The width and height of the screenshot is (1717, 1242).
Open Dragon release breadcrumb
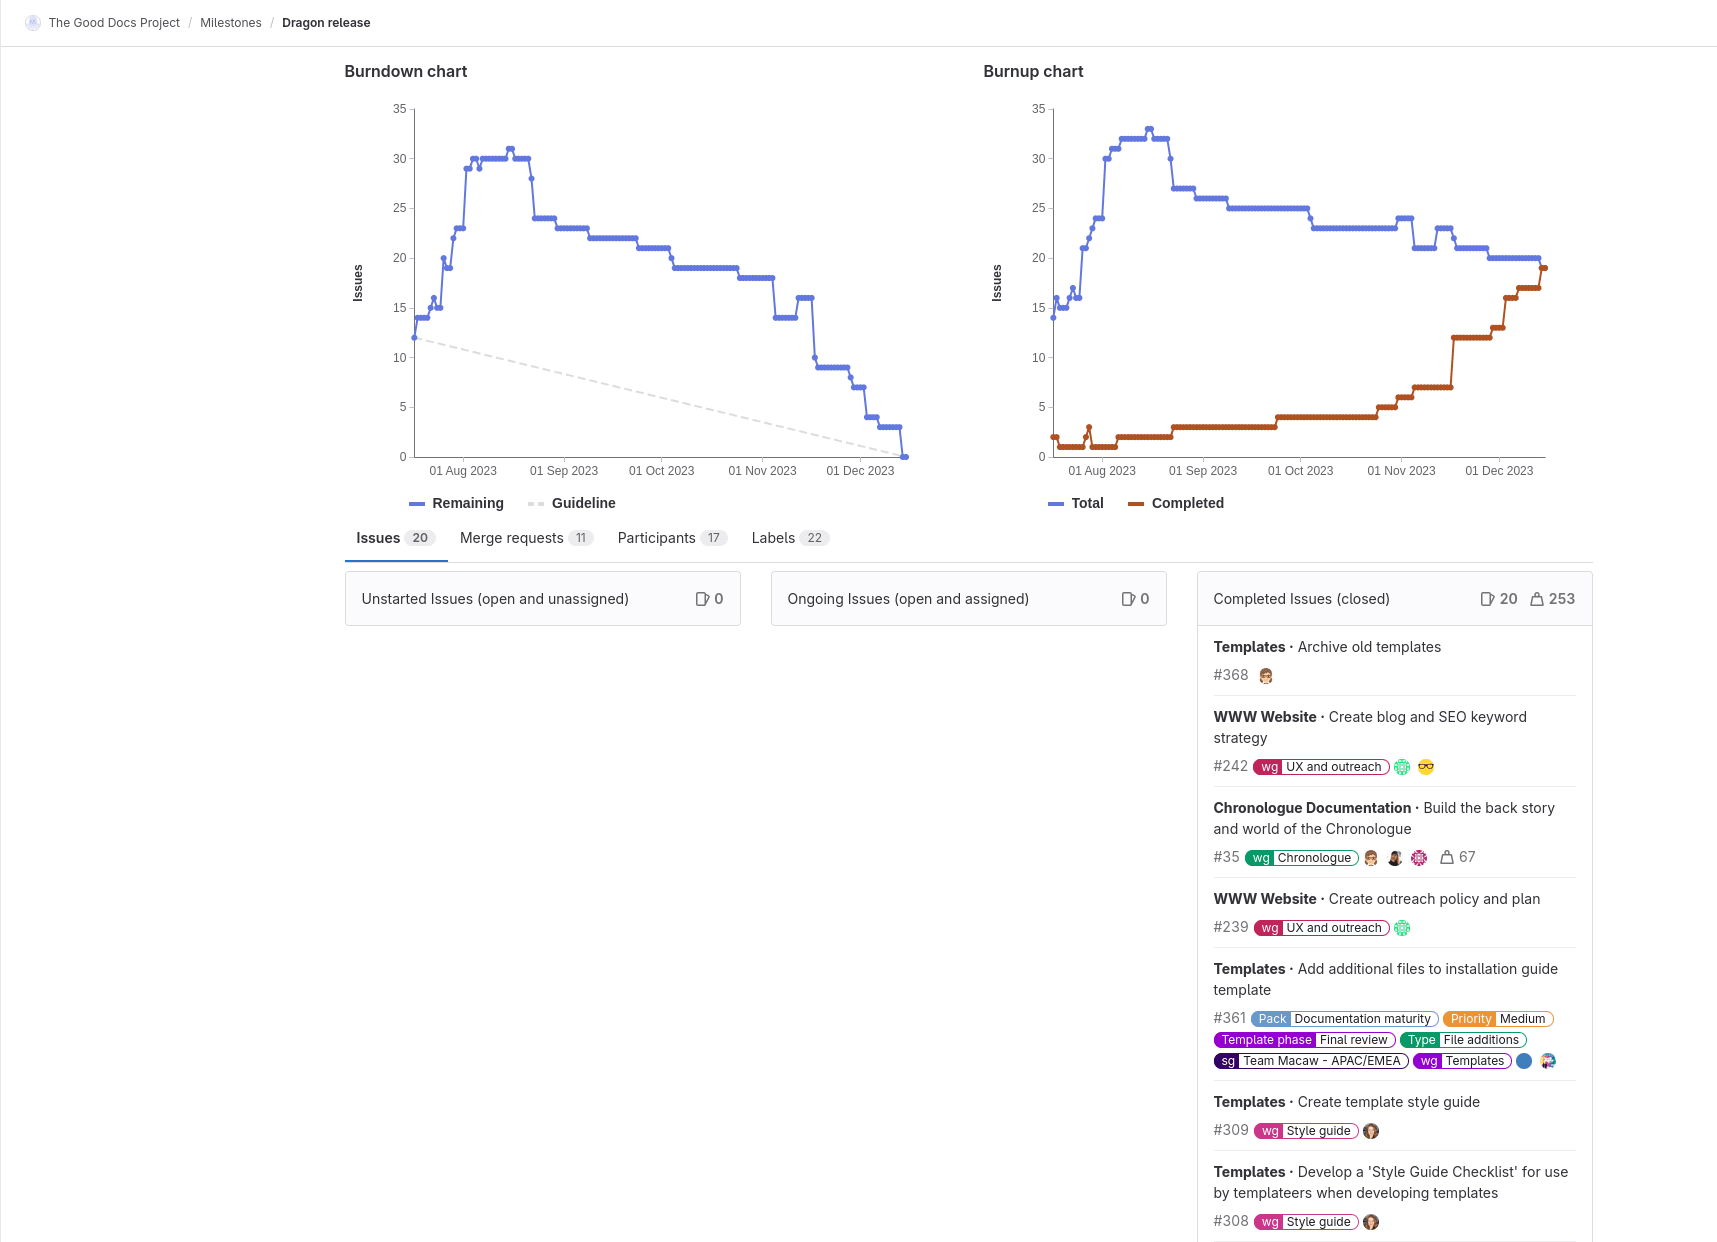[326, 23]
